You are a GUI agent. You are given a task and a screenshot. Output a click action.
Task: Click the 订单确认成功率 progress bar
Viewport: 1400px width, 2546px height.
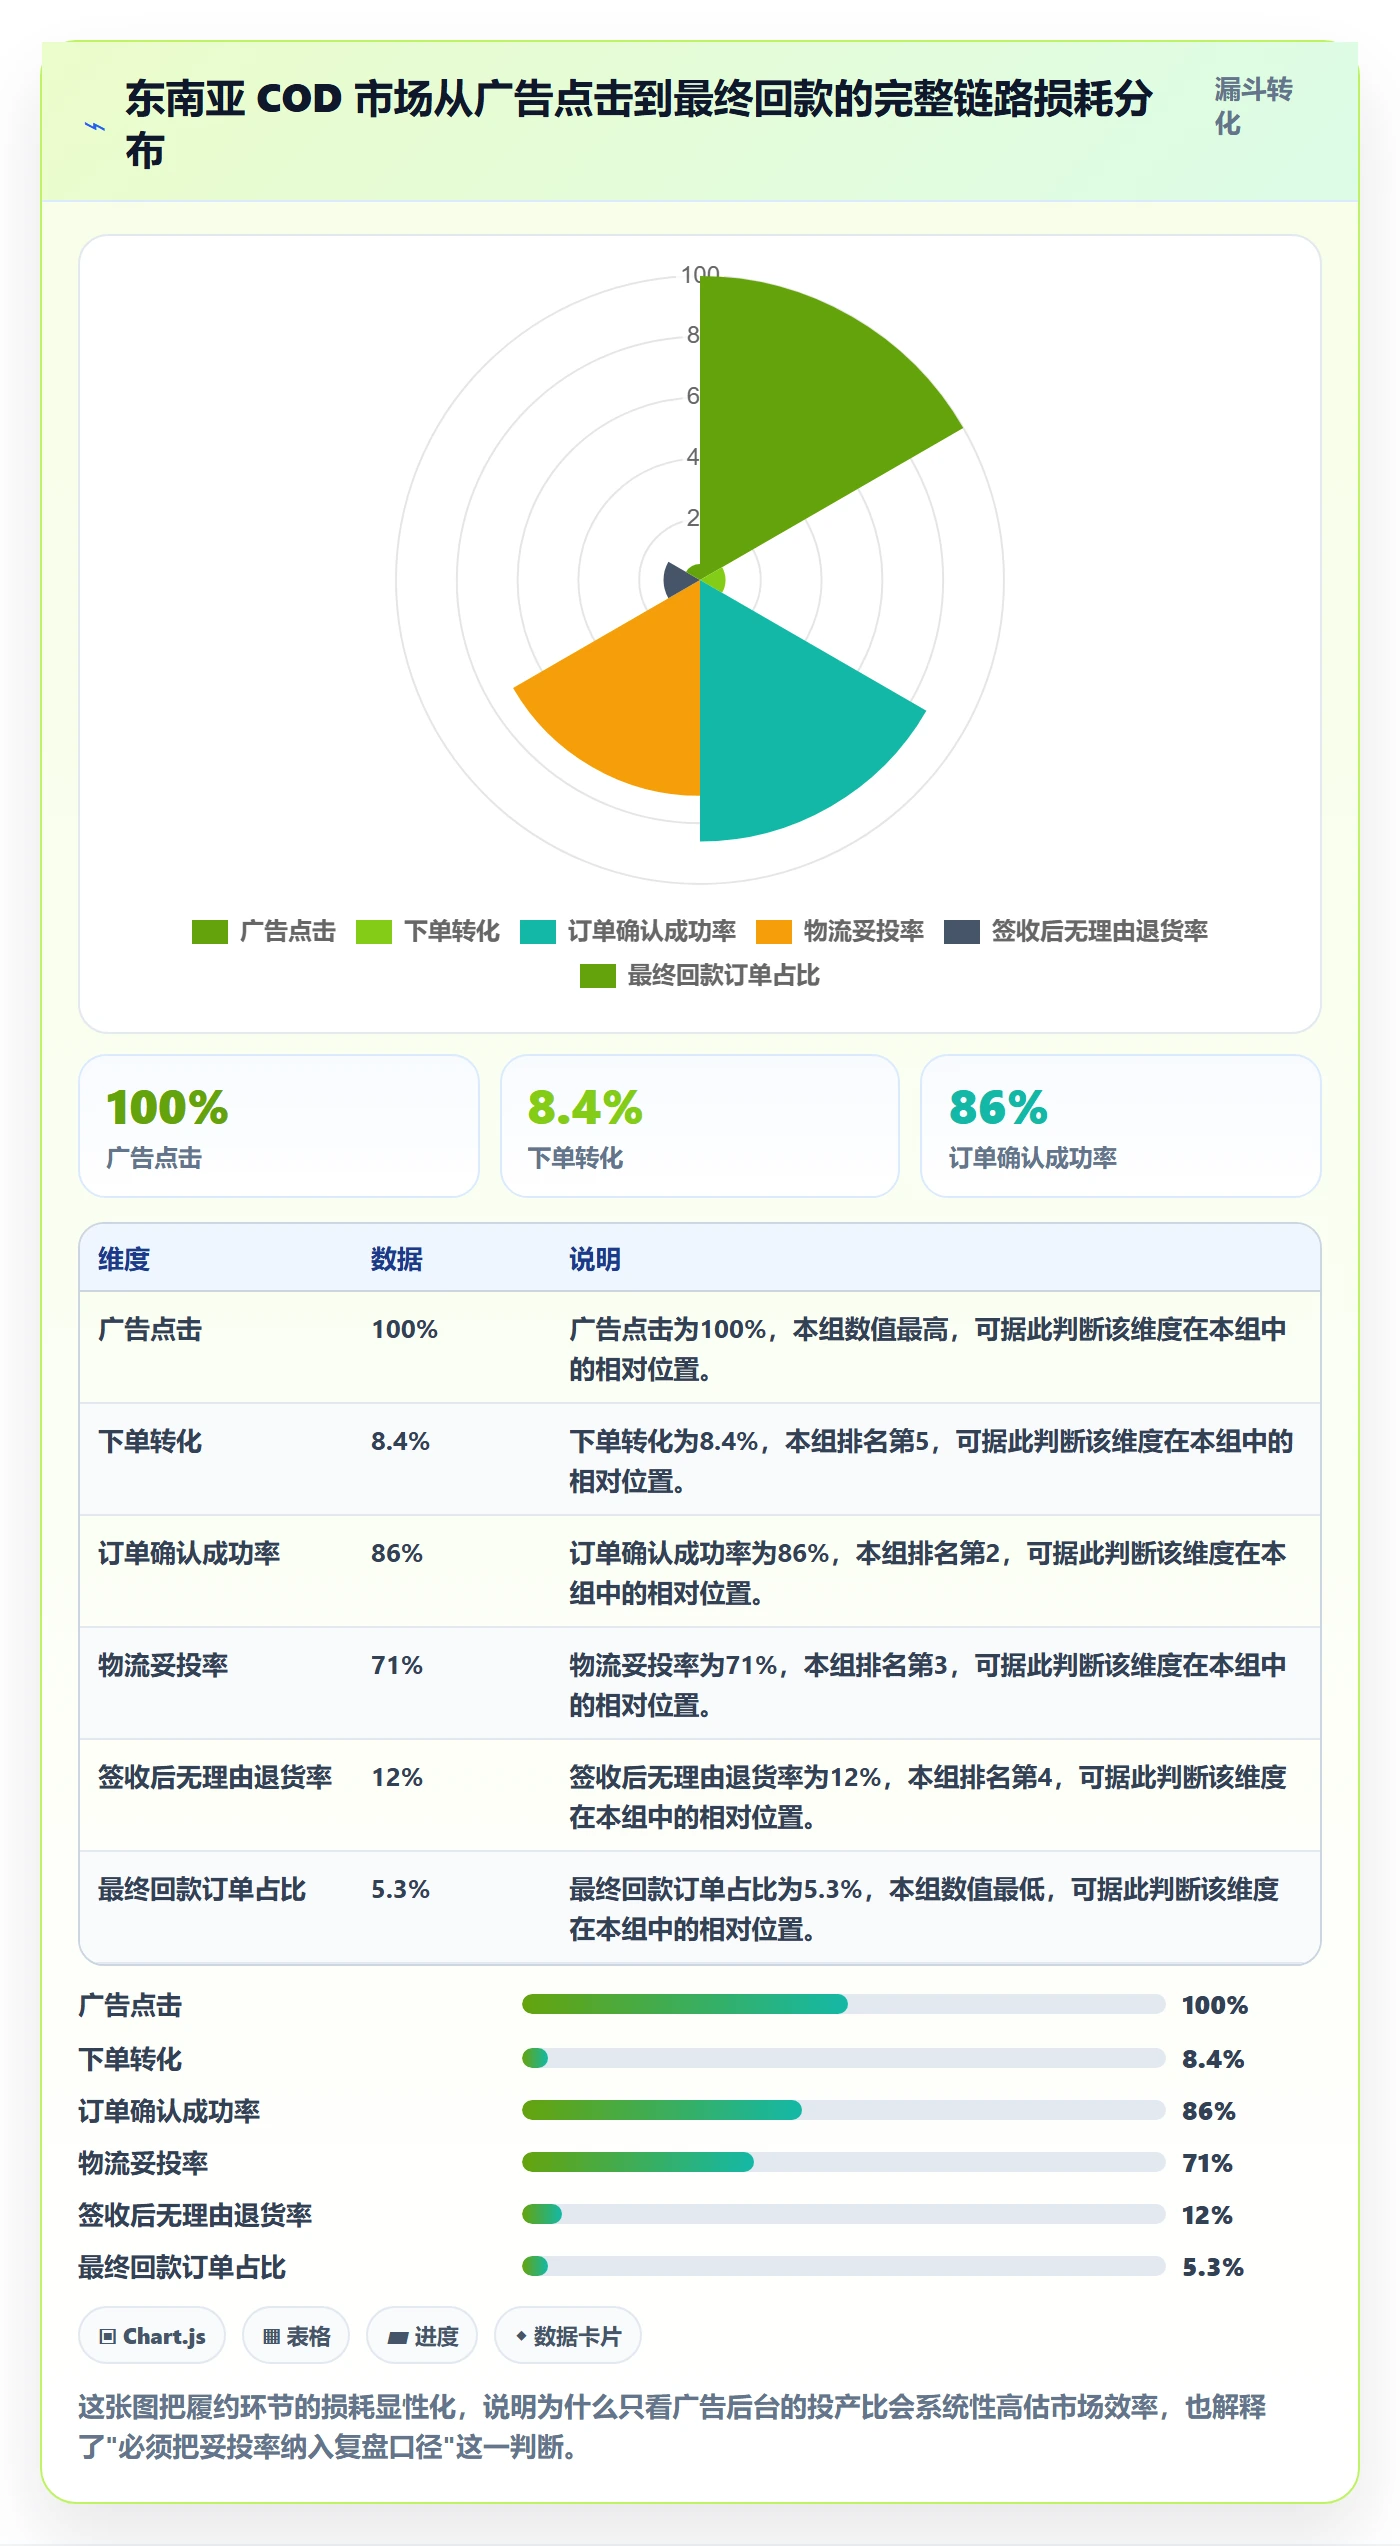coord(843,2110)
